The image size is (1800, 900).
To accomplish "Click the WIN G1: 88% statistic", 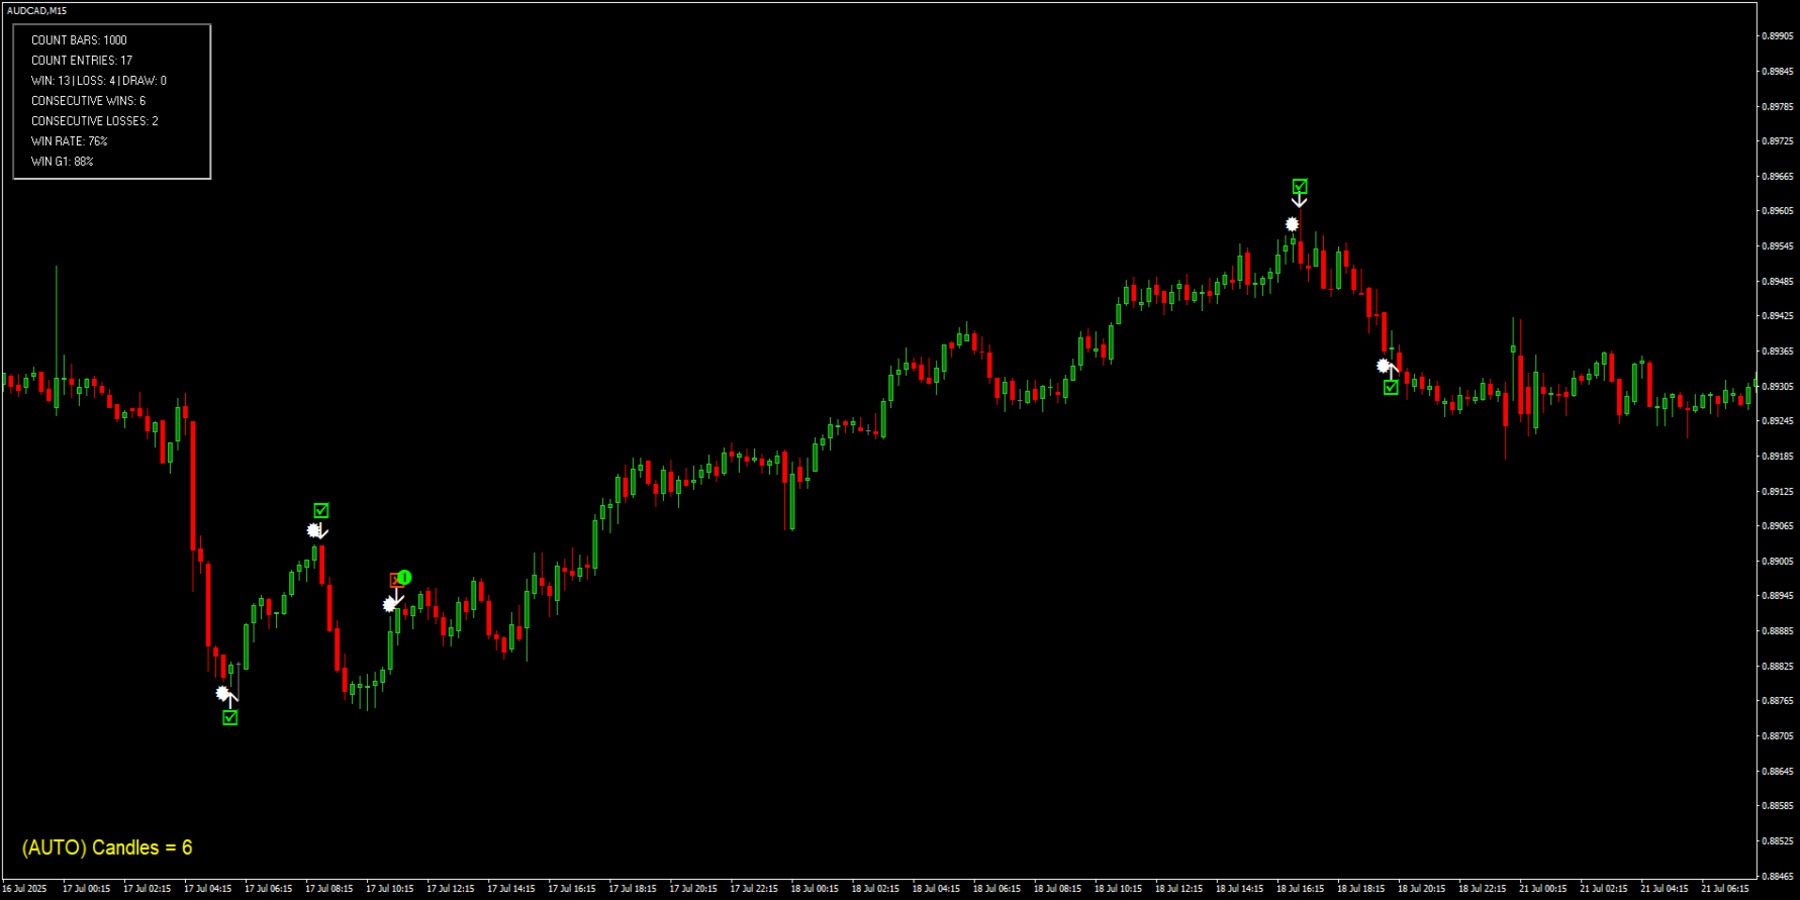I will [62, 161].
